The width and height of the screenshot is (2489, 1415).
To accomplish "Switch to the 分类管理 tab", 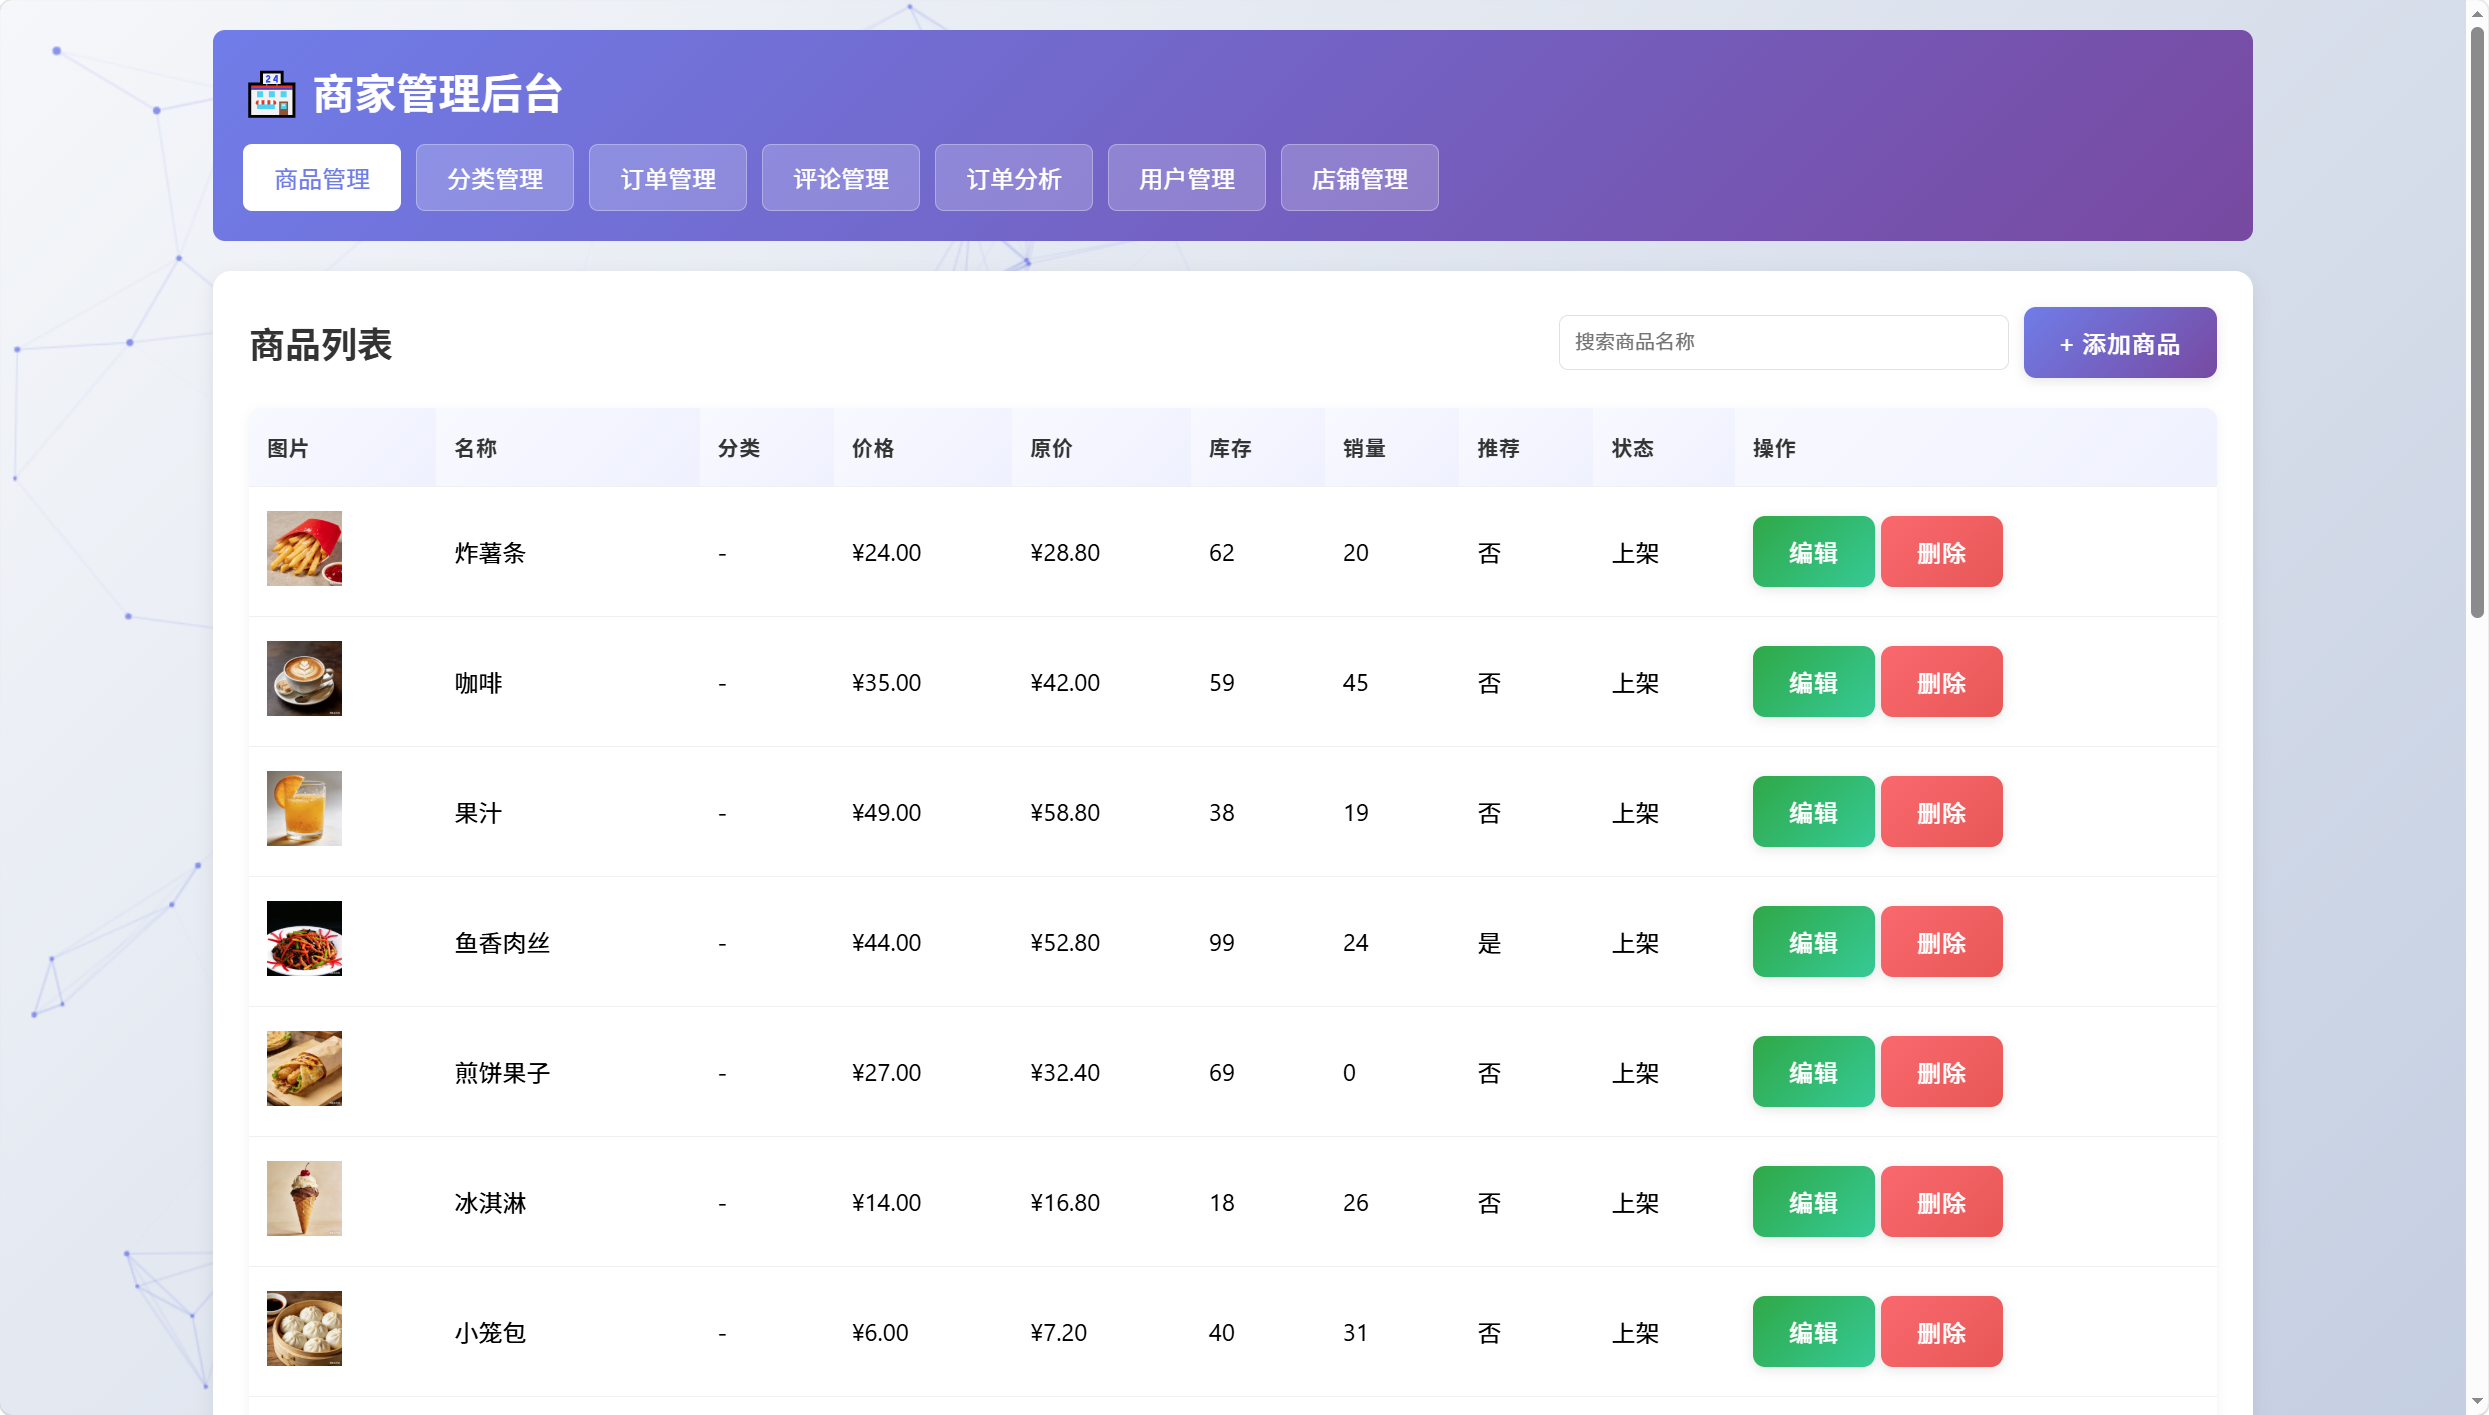I will click(x=495, y=178).
